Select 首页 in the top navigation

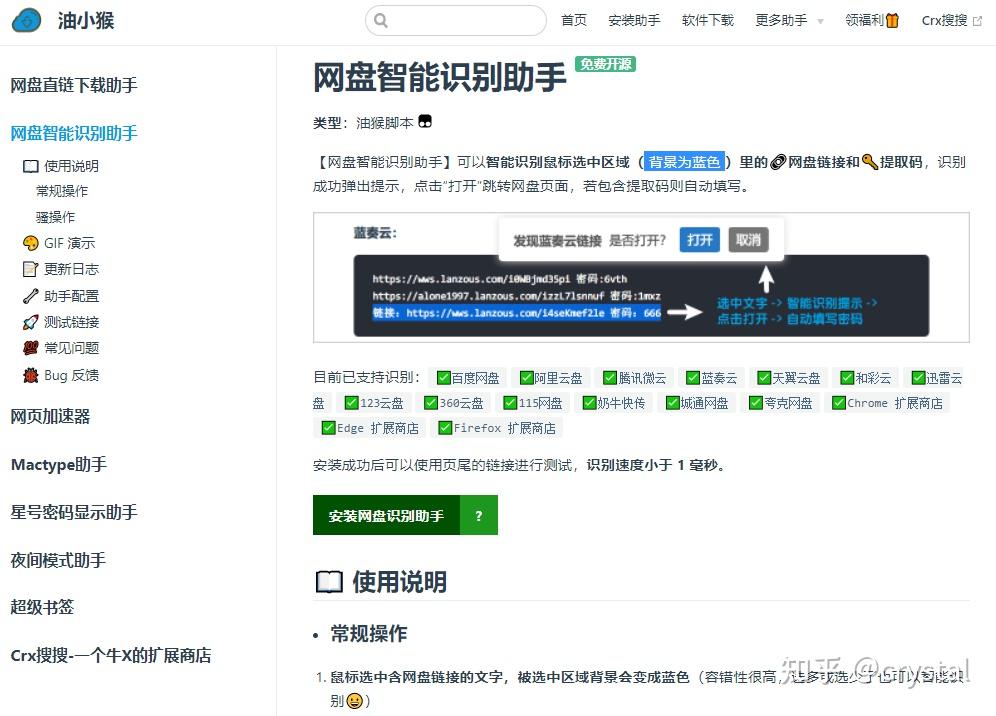coord(574,19)
